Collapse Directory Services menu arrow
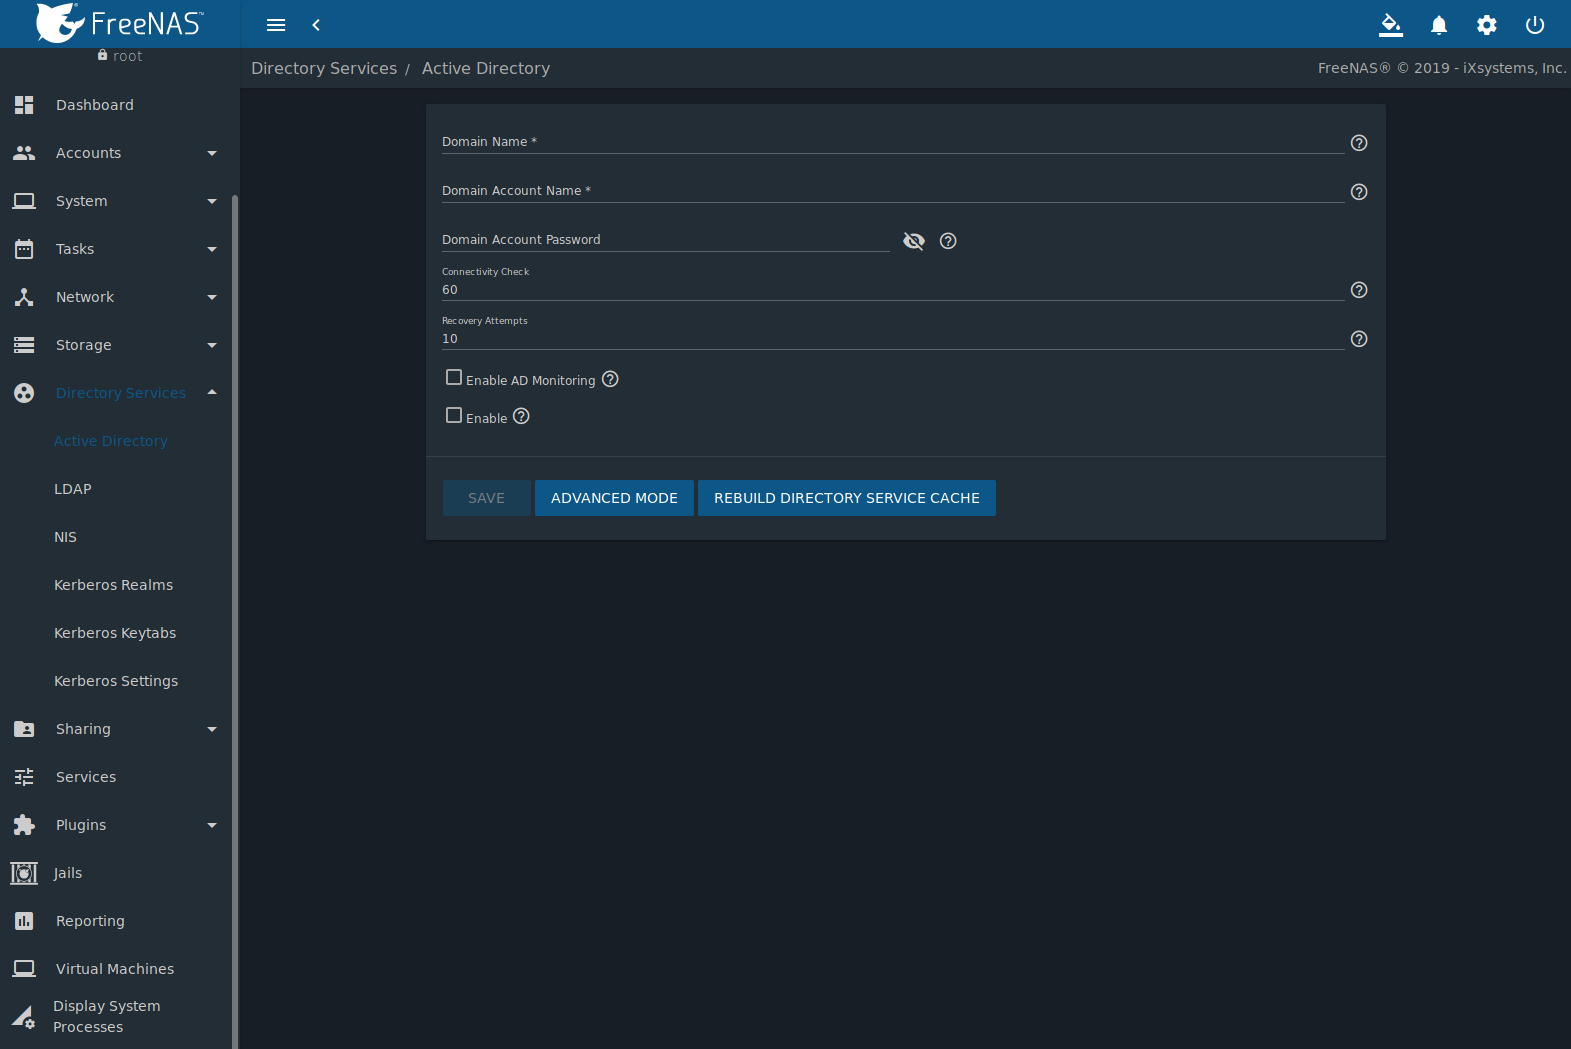This screenshot has width=1571, height=1049. [212, 392]
